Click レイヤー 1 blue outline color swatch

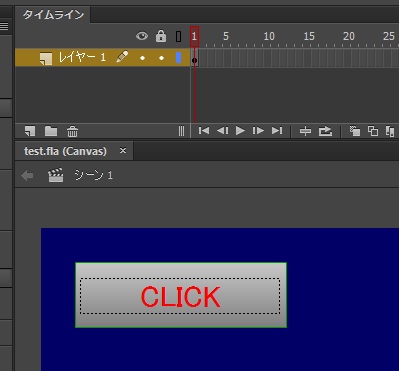[178, 58]
